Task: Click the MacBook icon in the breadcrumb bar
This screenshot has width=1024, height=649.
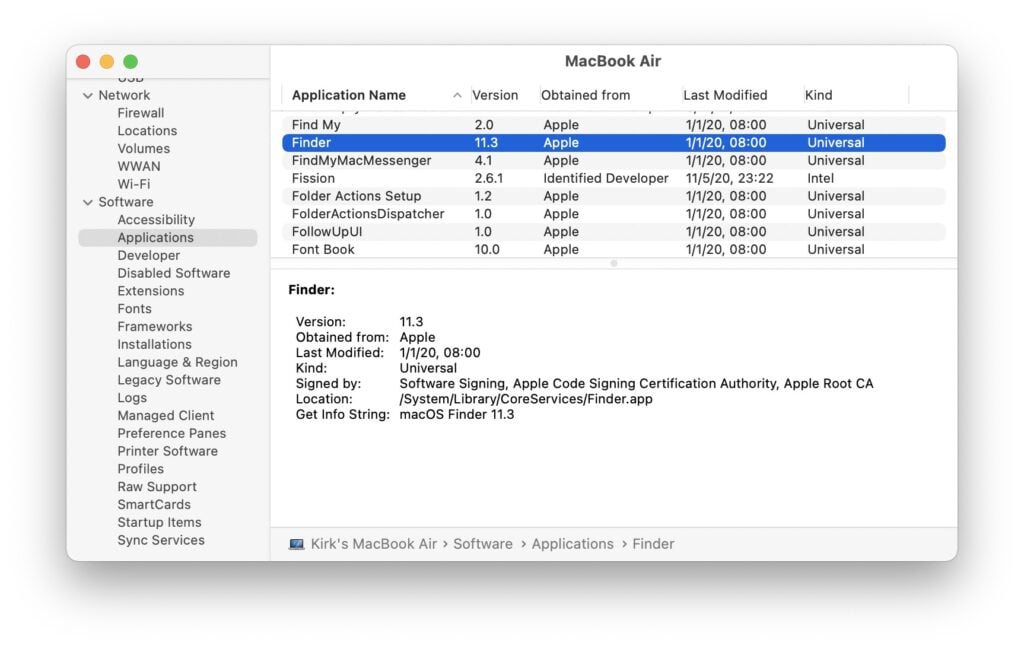Action: pos(294,543)
